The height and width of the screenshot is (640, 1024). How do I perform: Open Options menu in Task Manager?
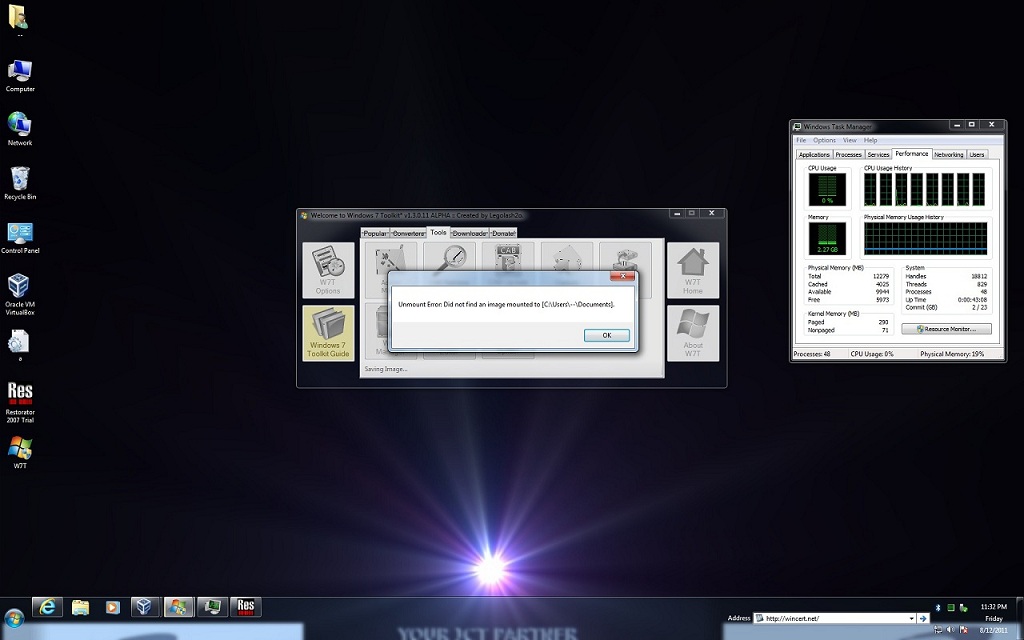click(824, 140)
